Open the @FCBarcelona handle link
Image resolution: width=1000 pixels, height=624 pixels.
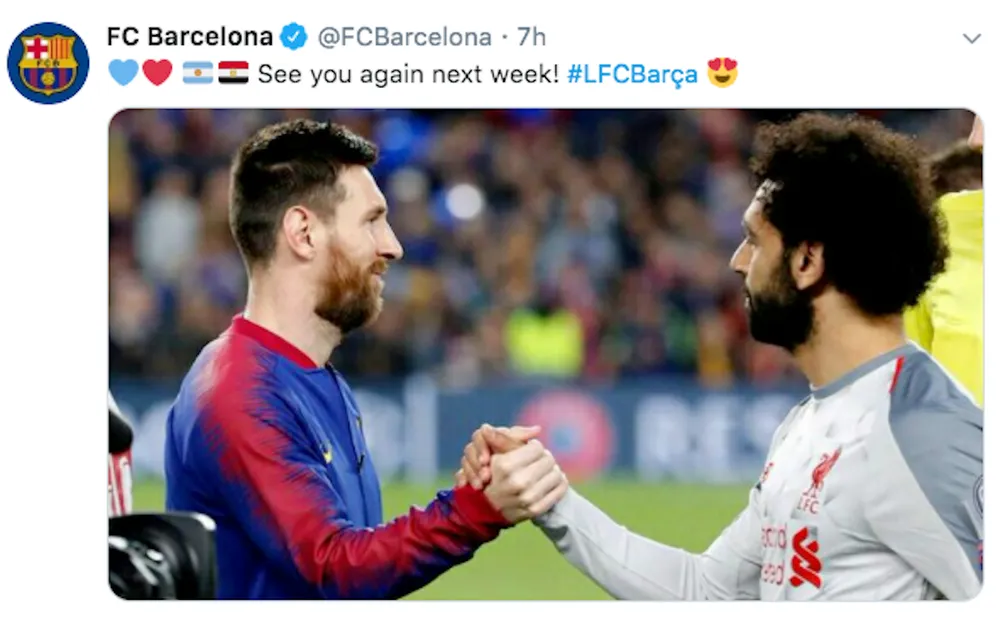tap(404, 37)
